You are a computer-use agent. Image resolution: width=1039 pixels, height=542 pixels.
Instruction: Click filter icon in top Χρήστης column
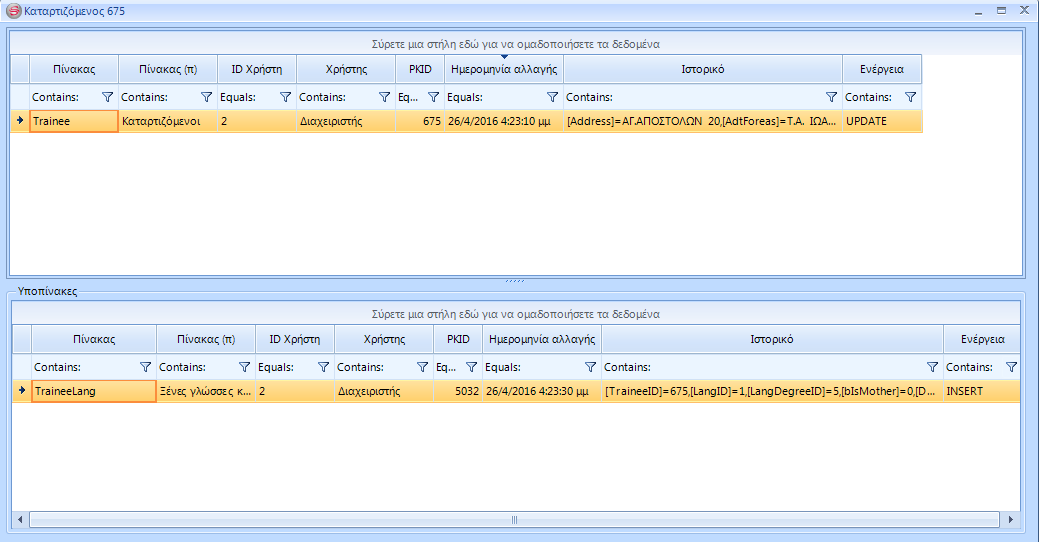(x=385, y=98)
